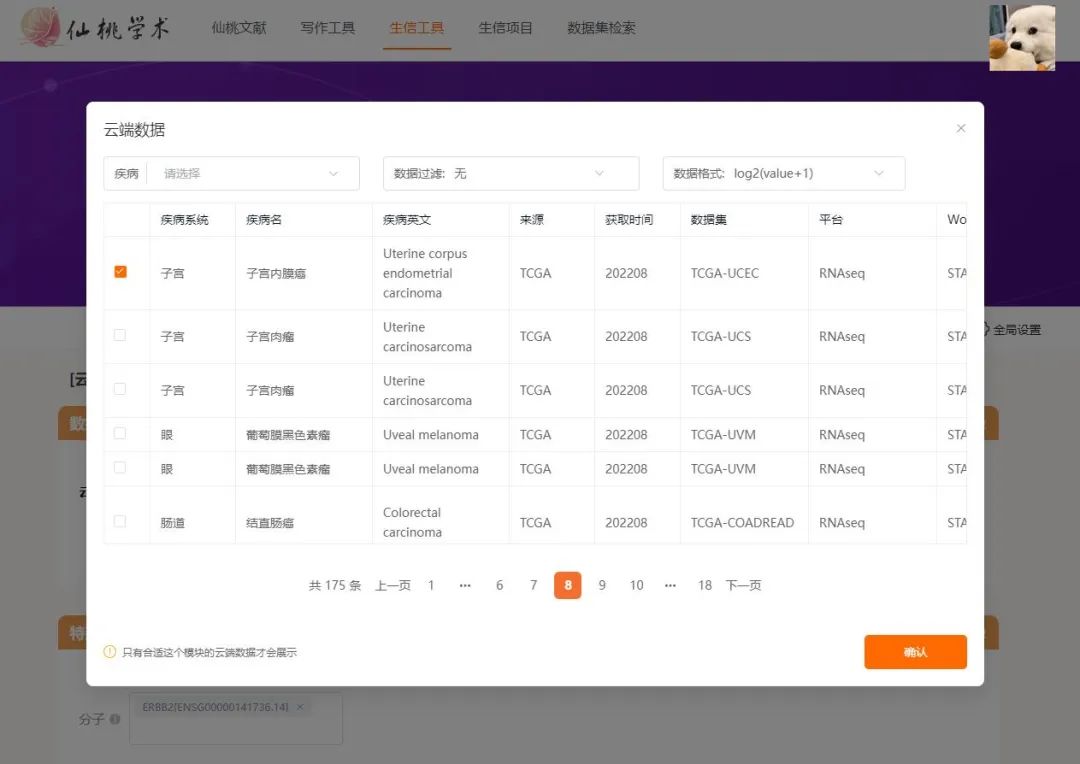Open 生信项目 menu
The height and width of the screenshot is (764, 1080).
[x=506, y=28]
